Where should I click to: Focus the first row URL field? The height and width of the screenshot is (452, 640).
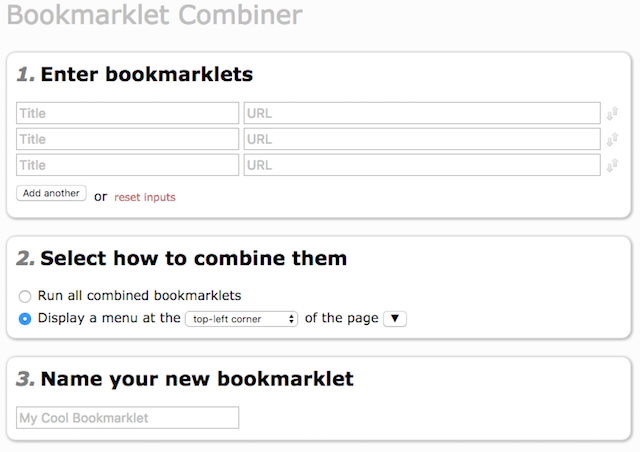click(421, 114)
